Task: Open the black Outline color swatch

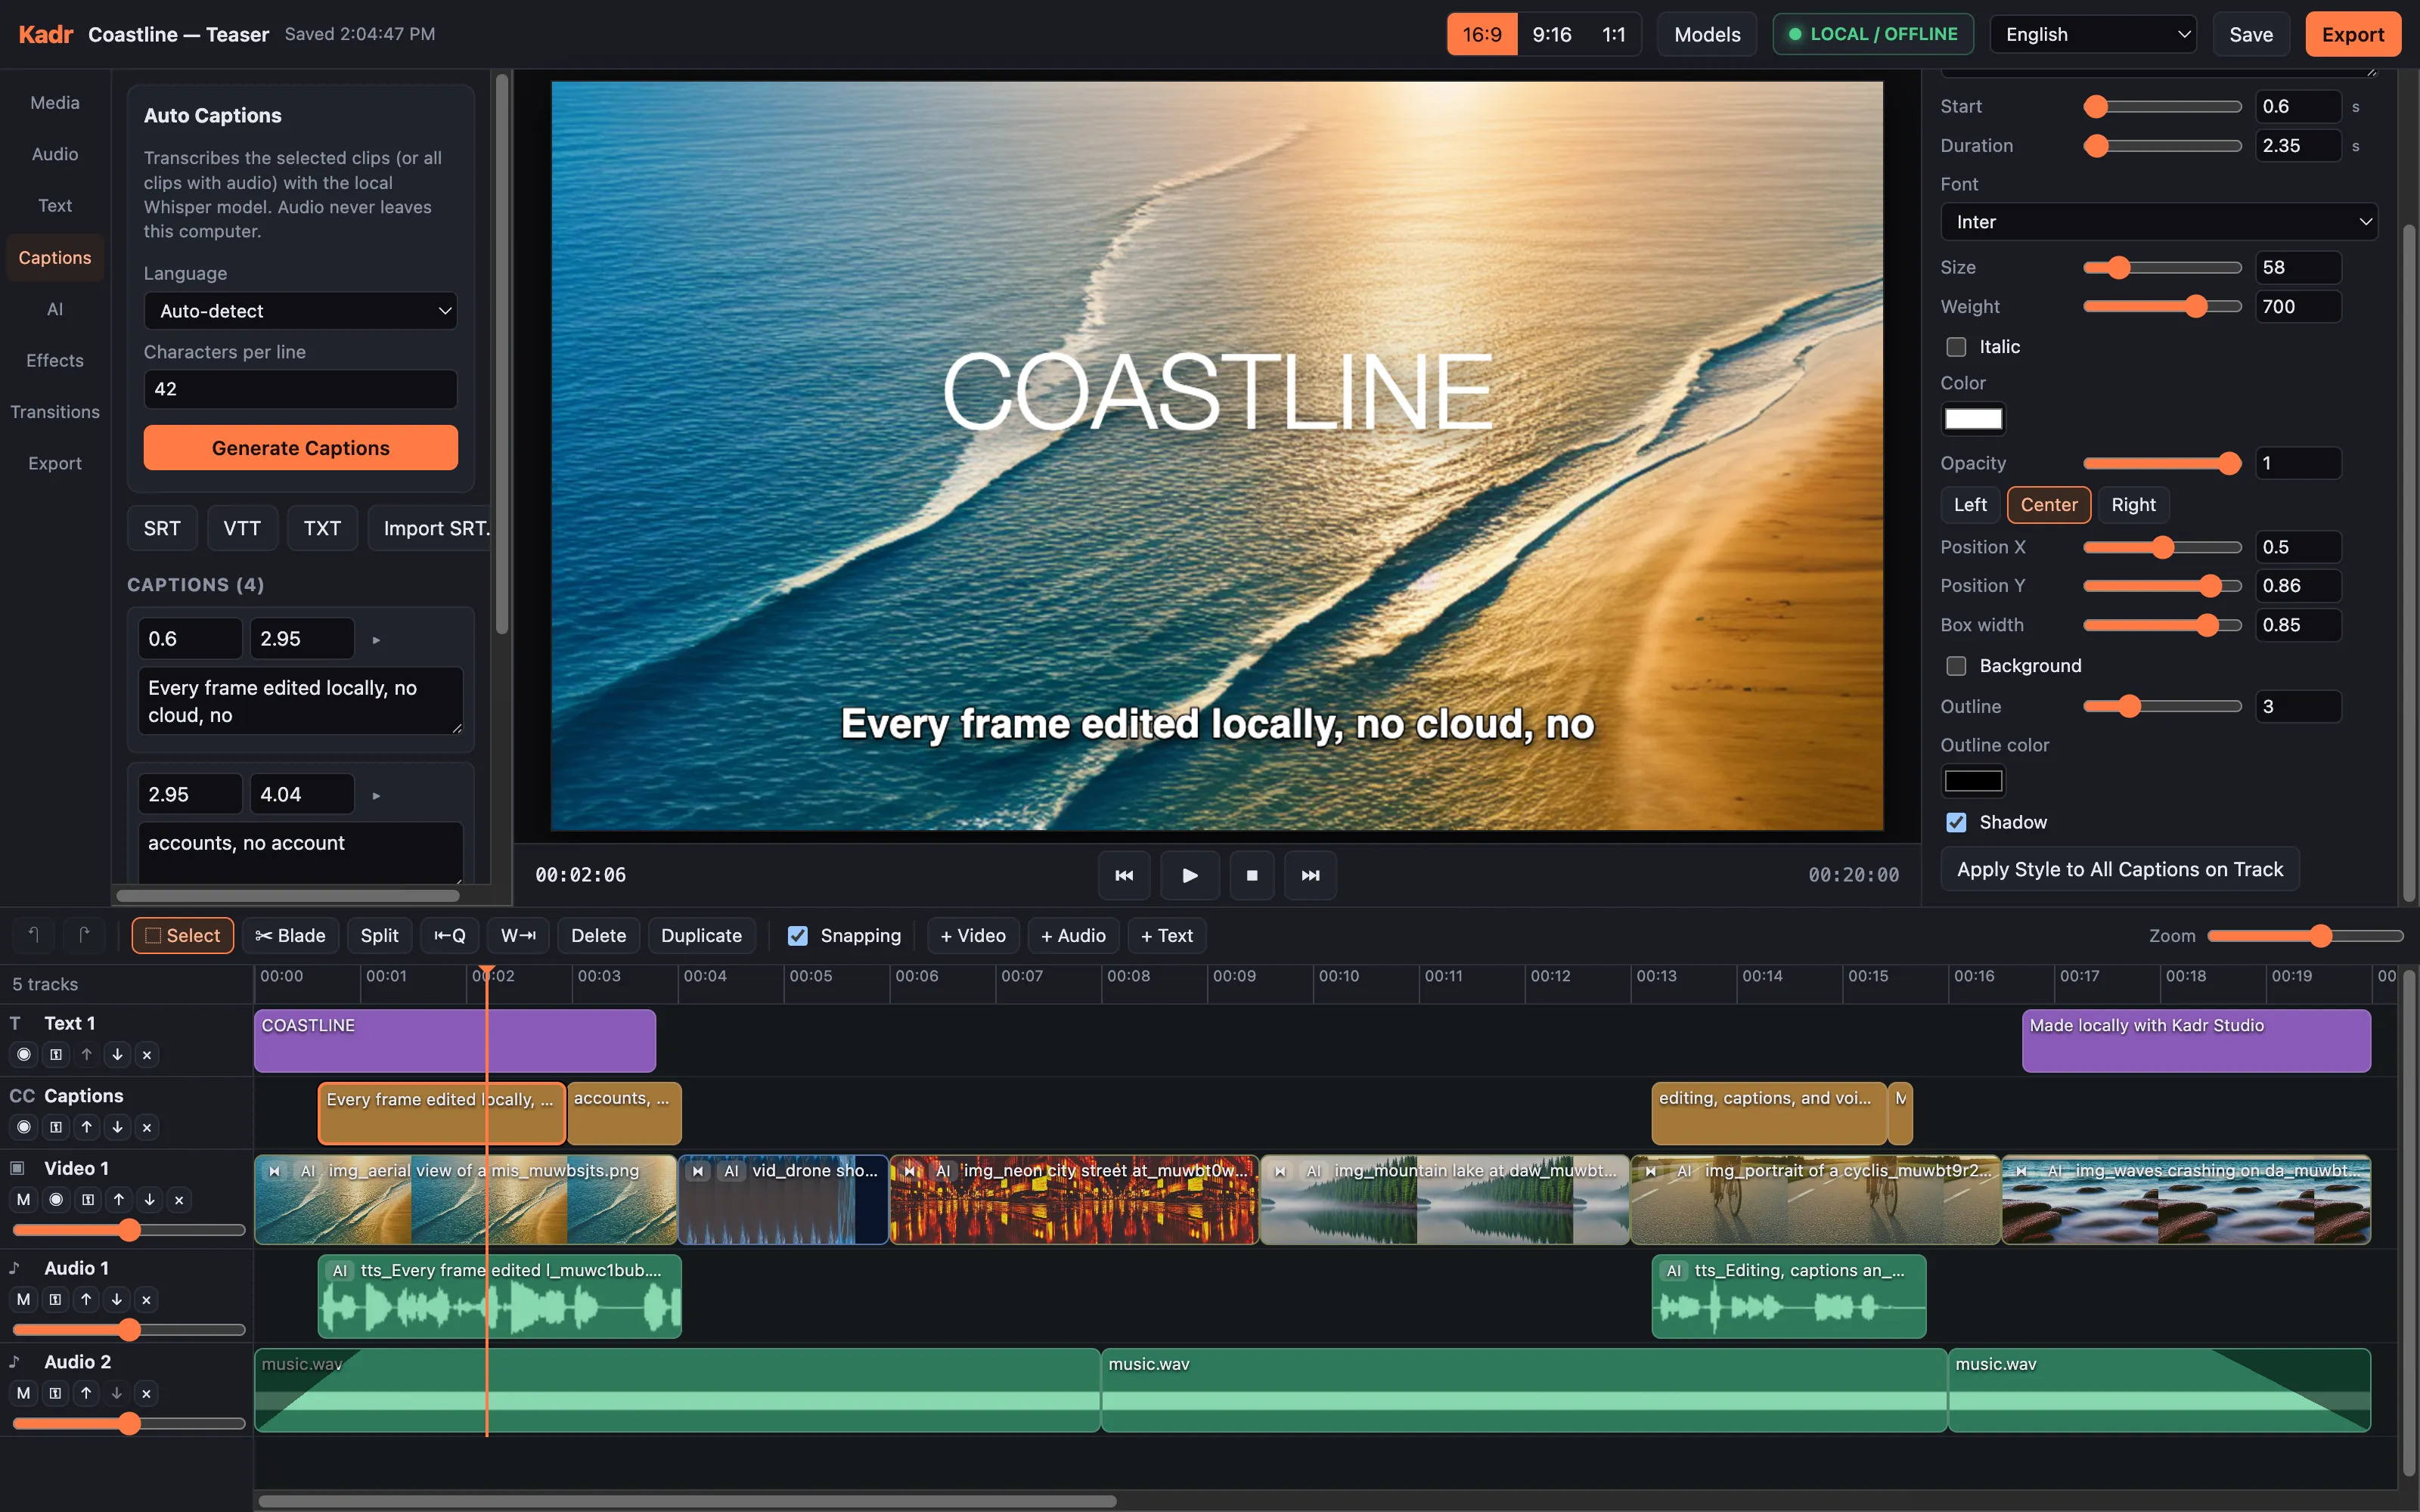Action: 1973,780
